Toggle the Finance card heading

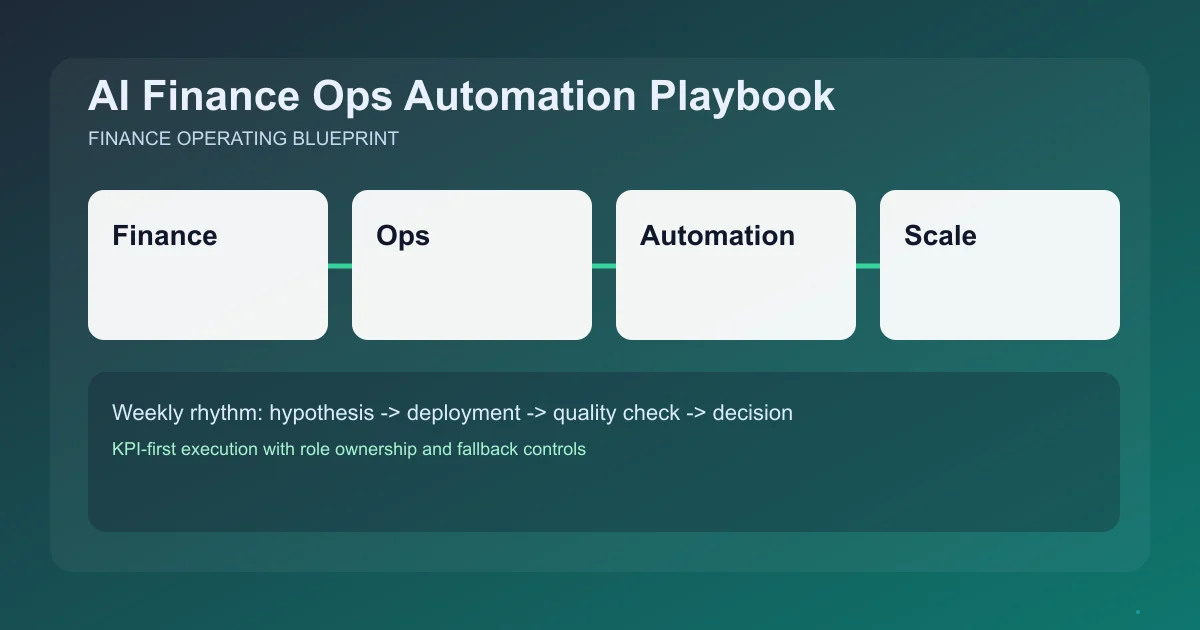pyautogui.click(x=164, y=237)
